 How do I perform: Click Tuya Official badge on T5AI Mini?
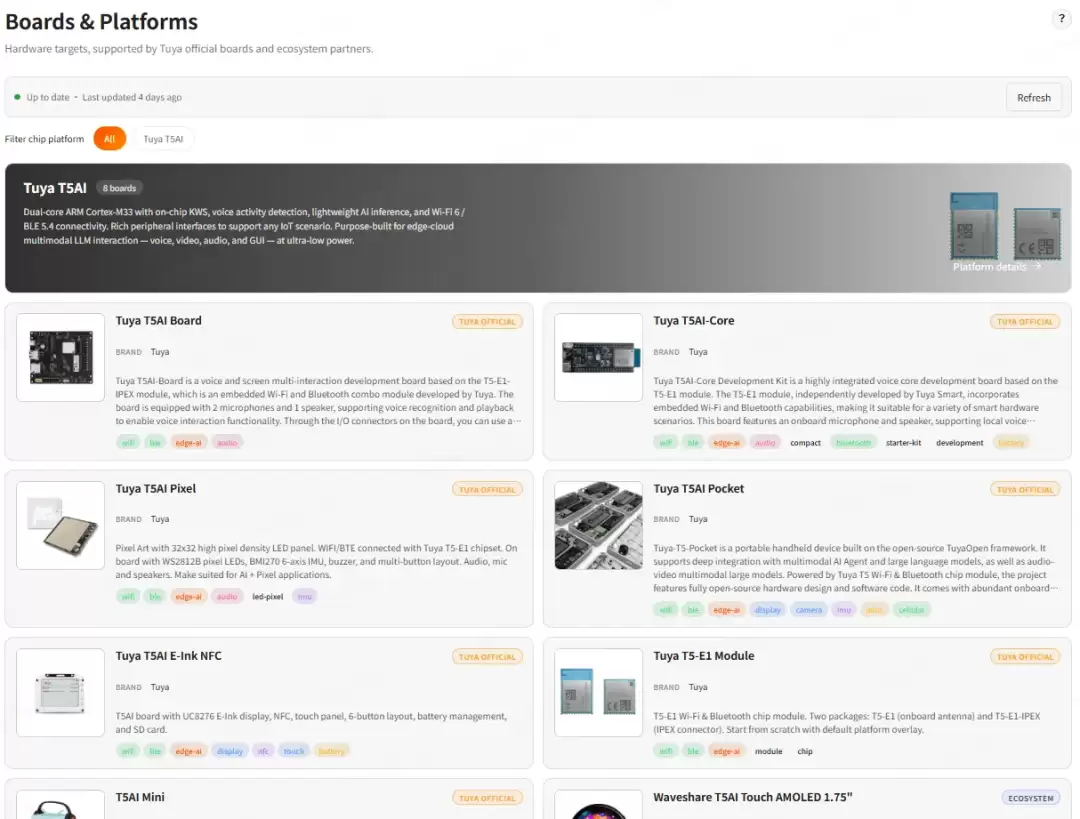(x=487, y=798)
